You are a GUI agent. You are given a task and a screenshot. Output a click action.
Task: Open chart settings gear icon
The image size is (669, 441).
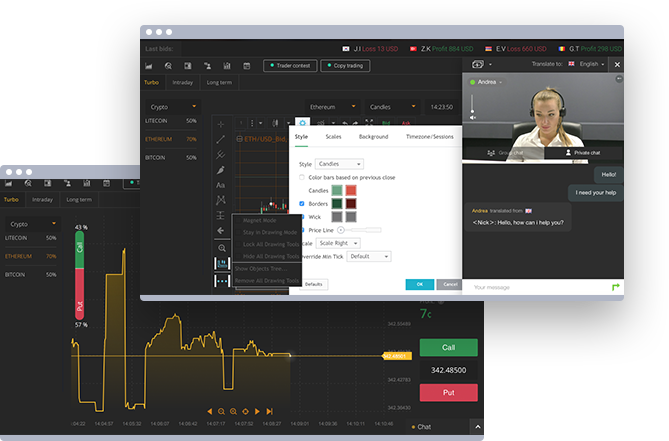point(302,122)
